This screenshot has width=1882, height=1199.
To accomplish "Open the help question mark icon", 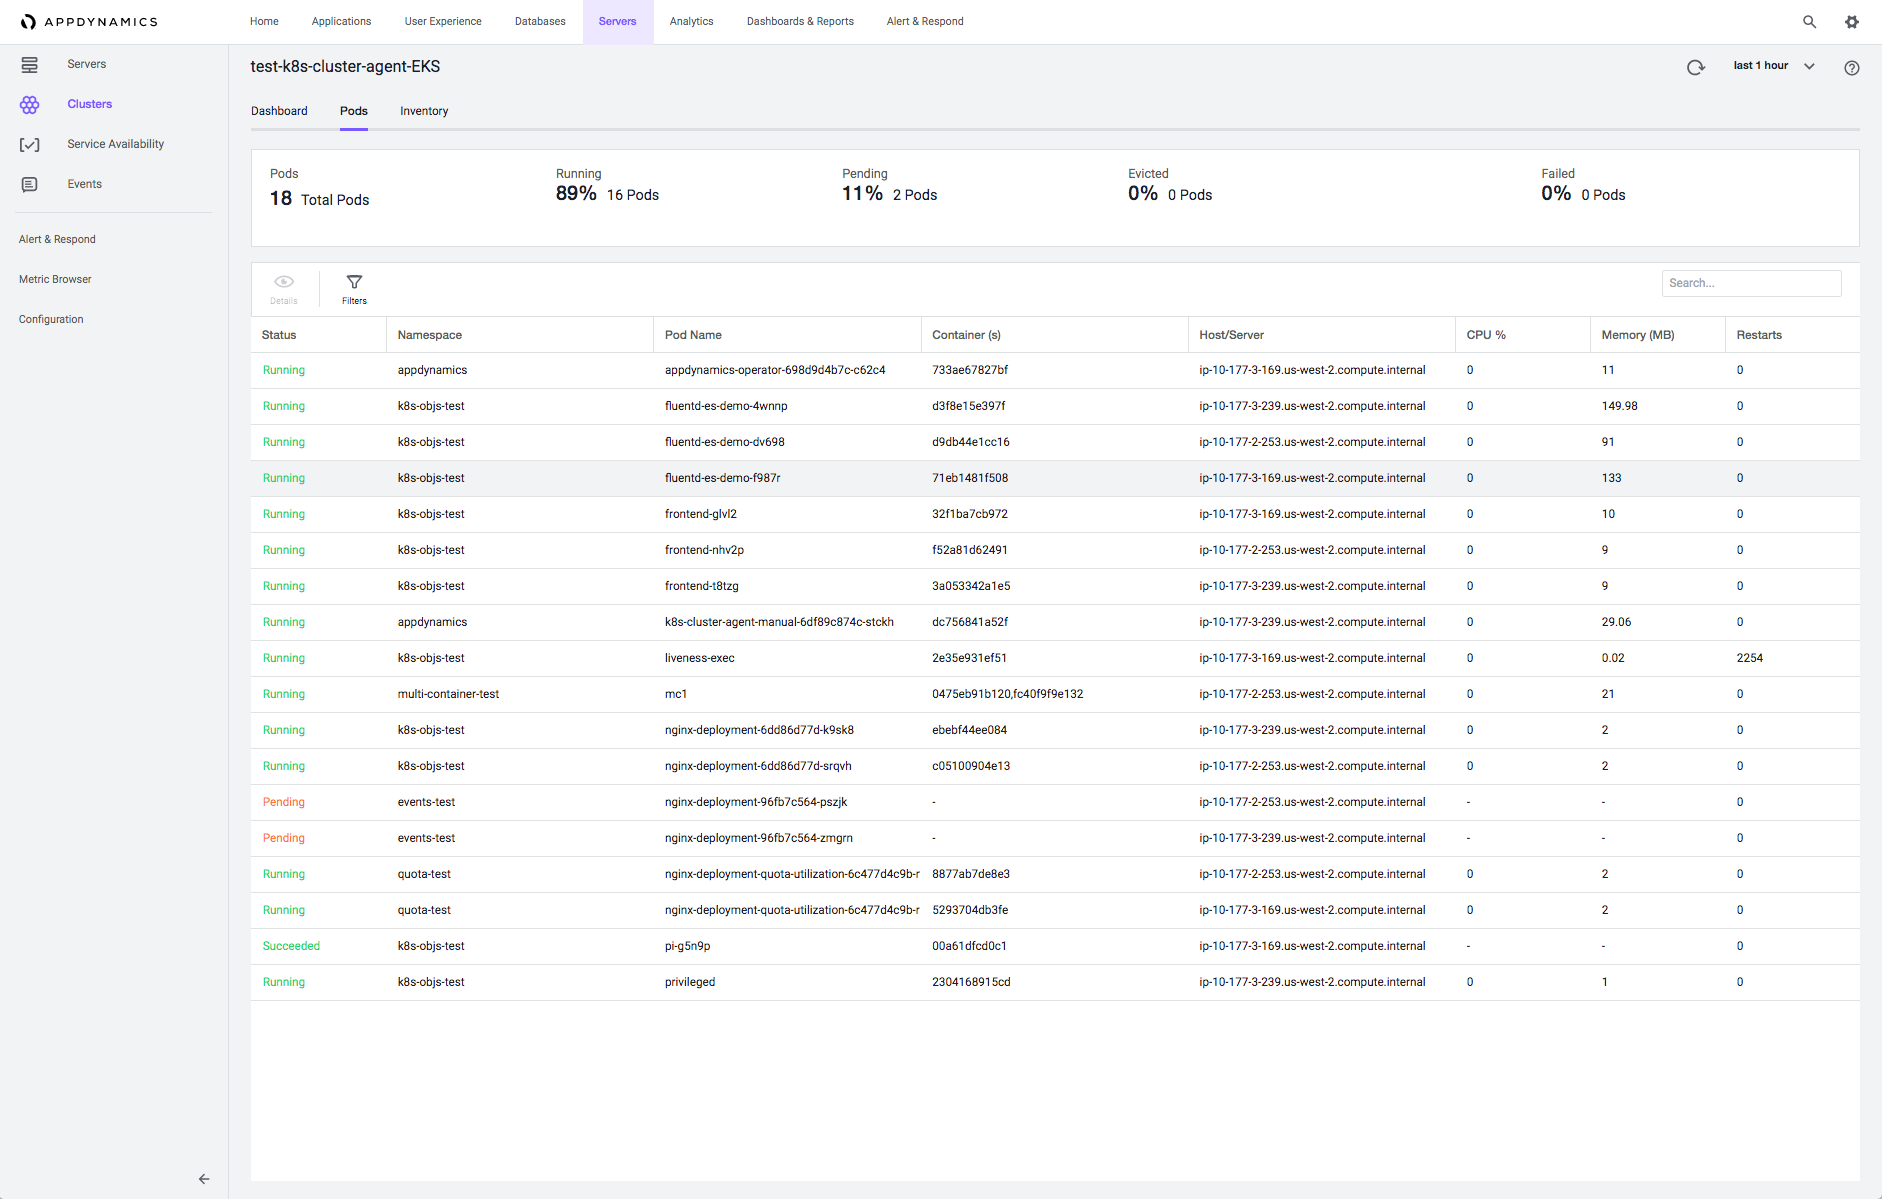I will coord(1852,68).
